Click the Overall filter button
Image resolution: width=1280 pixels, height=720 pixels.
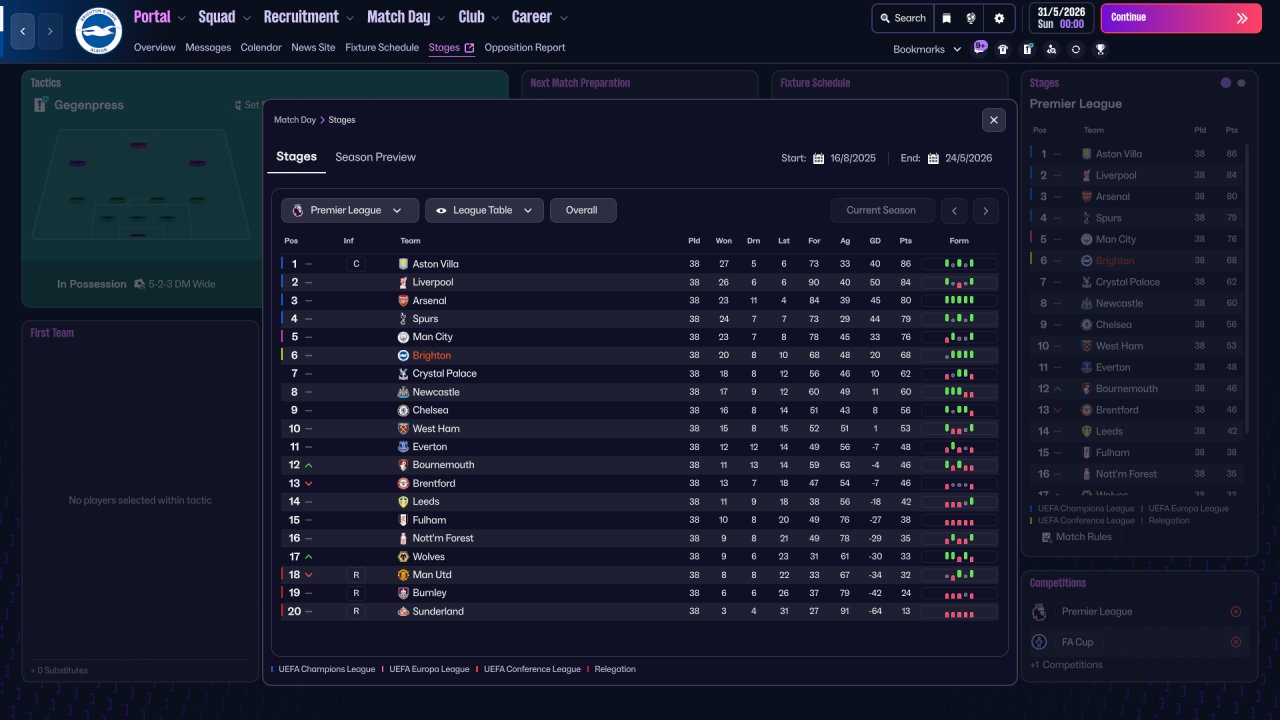(x=583, y=210)
